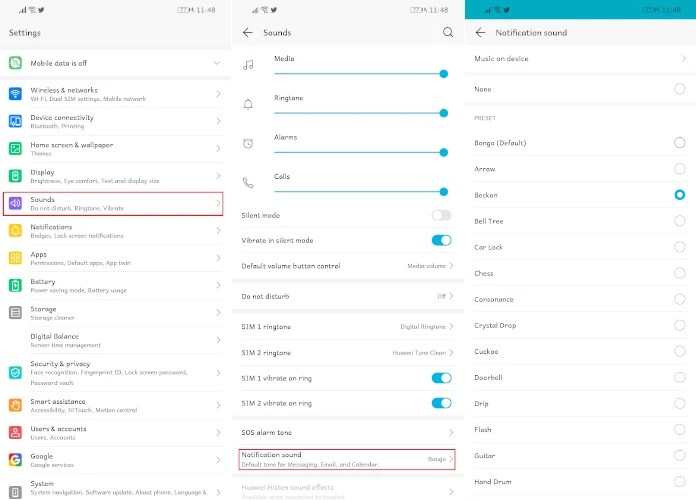Open Notification sound Bongo chevron

(451, 459)
